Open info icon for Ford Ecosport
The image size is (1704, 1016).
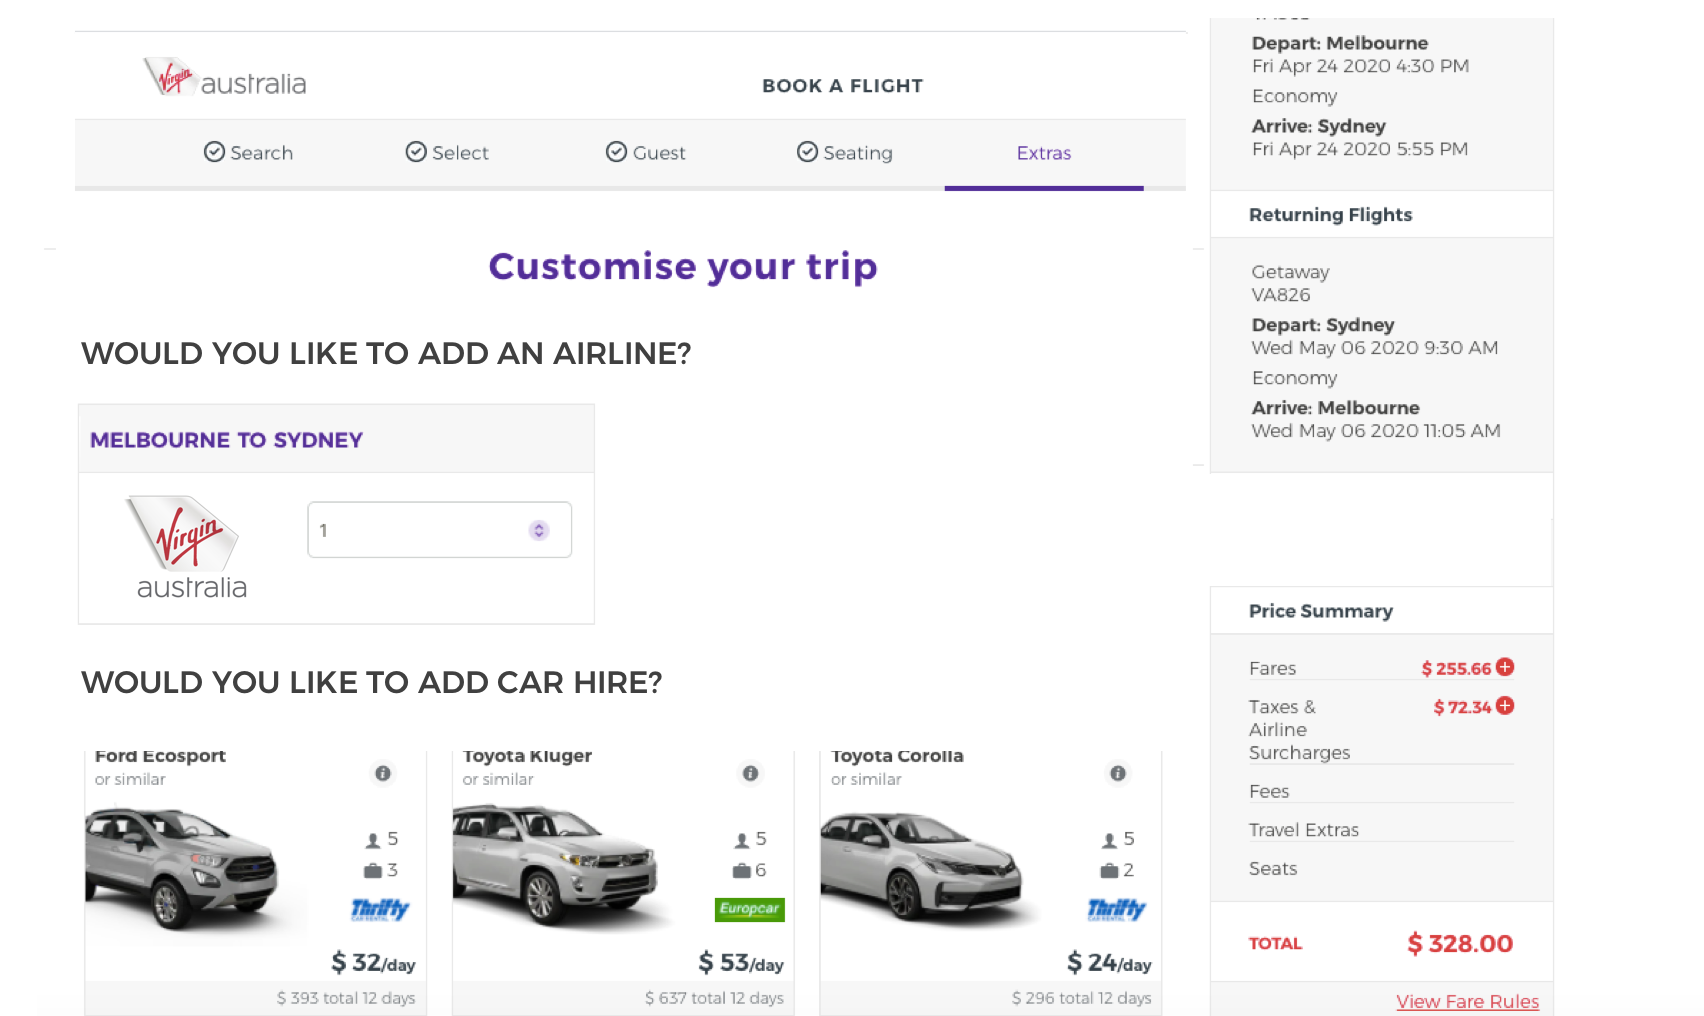click(x=382, y=773)
